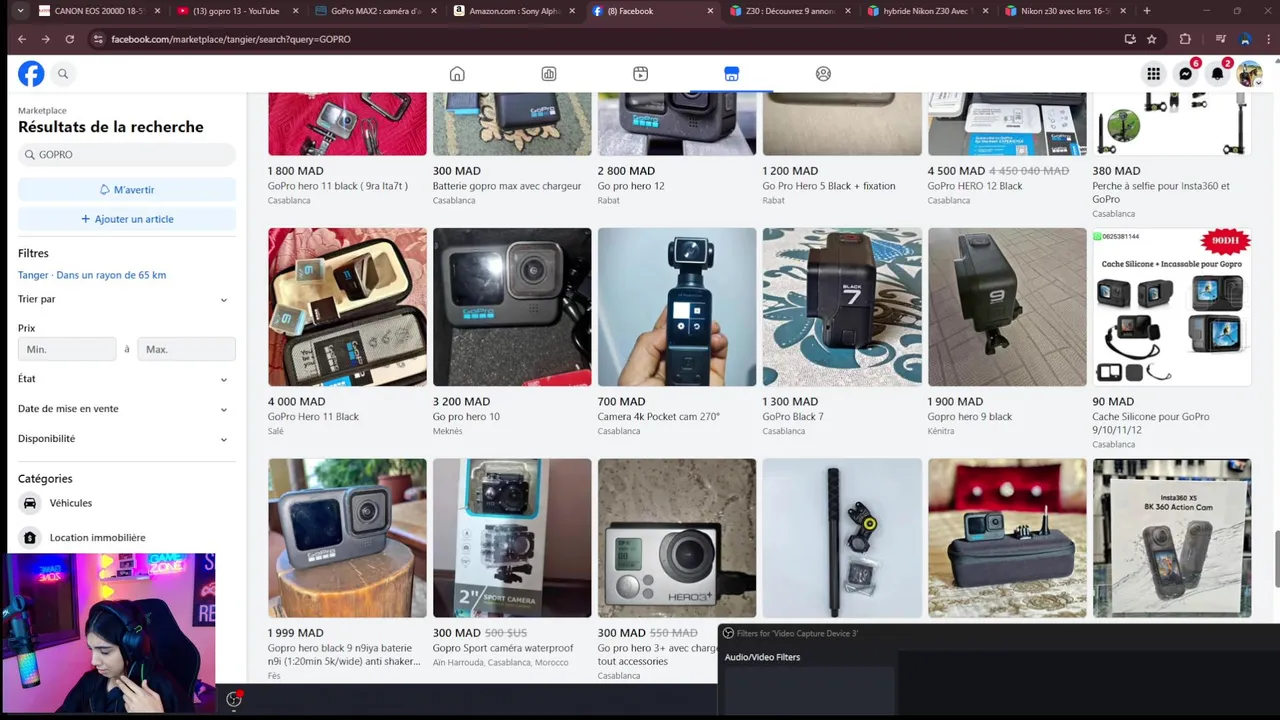Click the Audio/Video Filters label in OBS panel
The width and height of the screenshot is (1280, 720).
pyautogui.click(x=762, y=657)
